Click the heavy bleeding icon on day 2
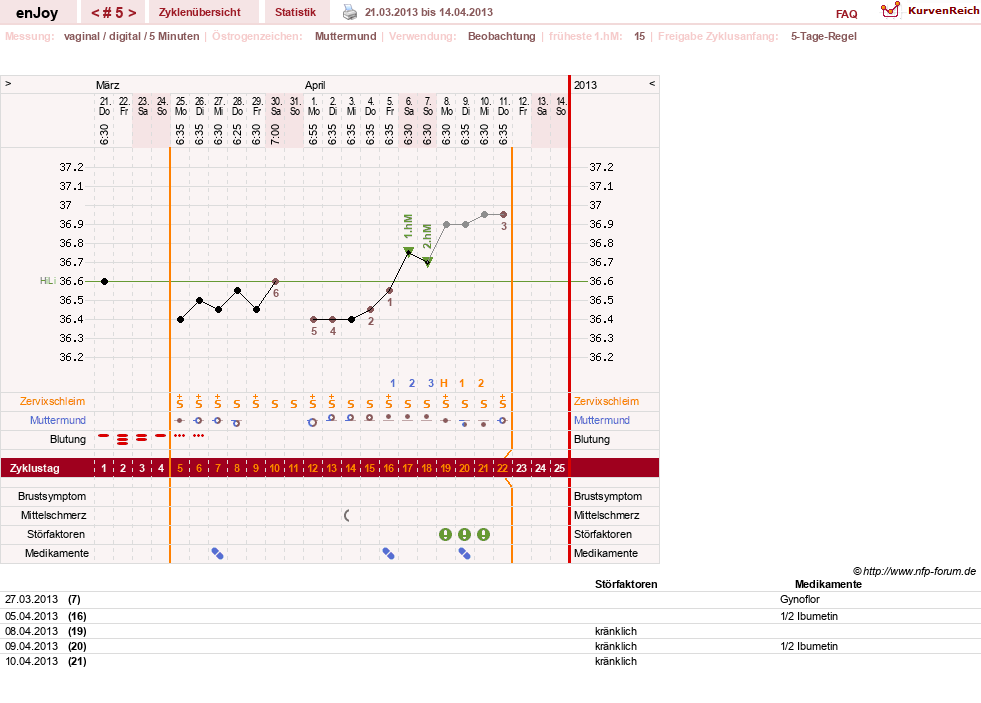 pos(123,440)
